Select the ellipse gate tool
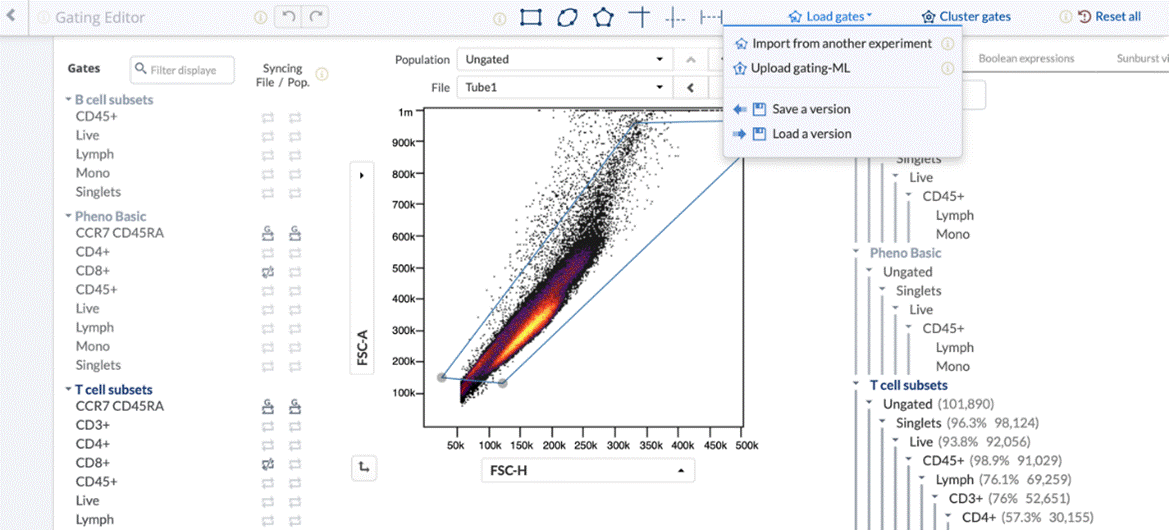 coord(567,17)
